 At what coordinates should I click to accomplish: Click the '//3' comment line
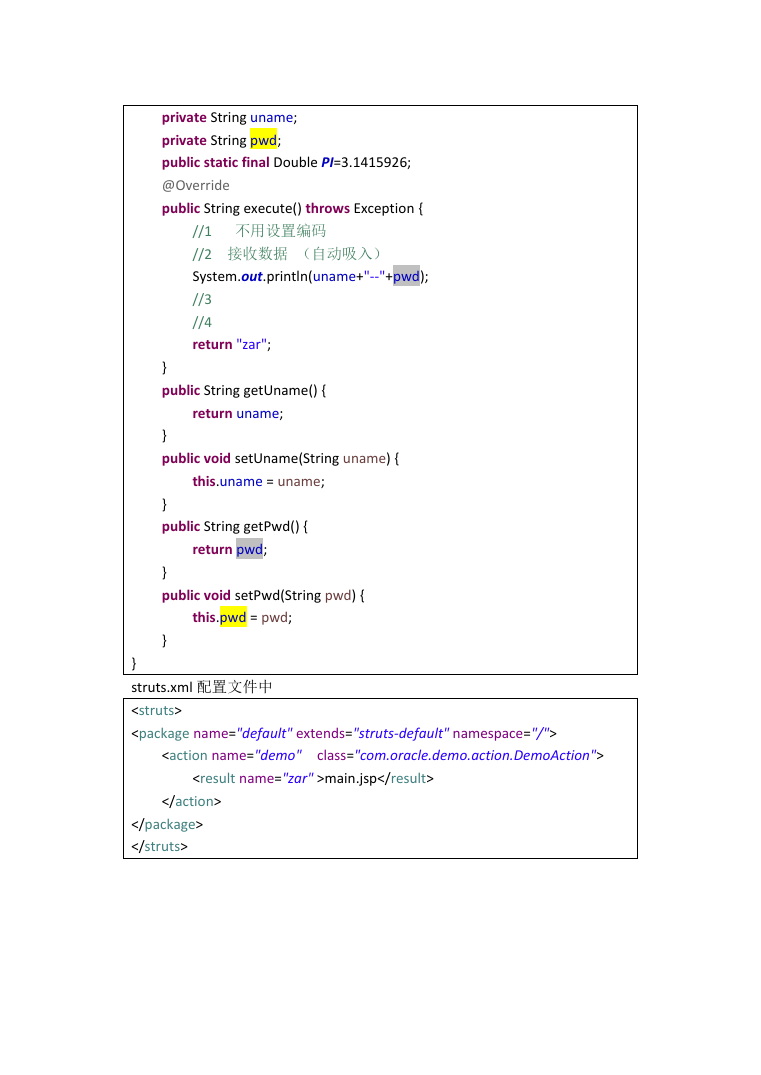202,300
